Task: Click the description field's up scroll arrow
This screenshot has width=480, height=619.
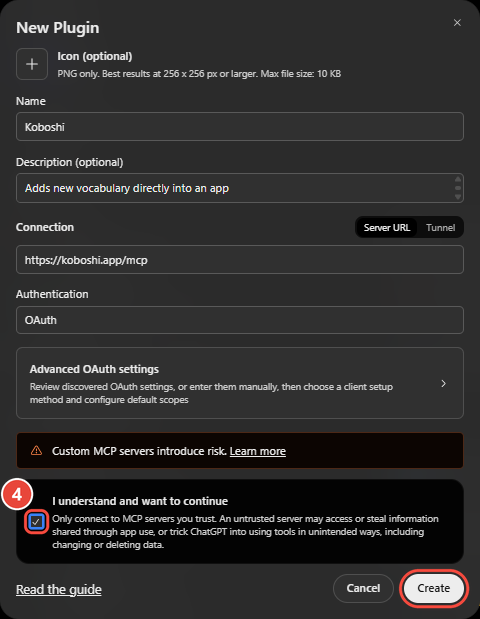Action: point(458,179)
